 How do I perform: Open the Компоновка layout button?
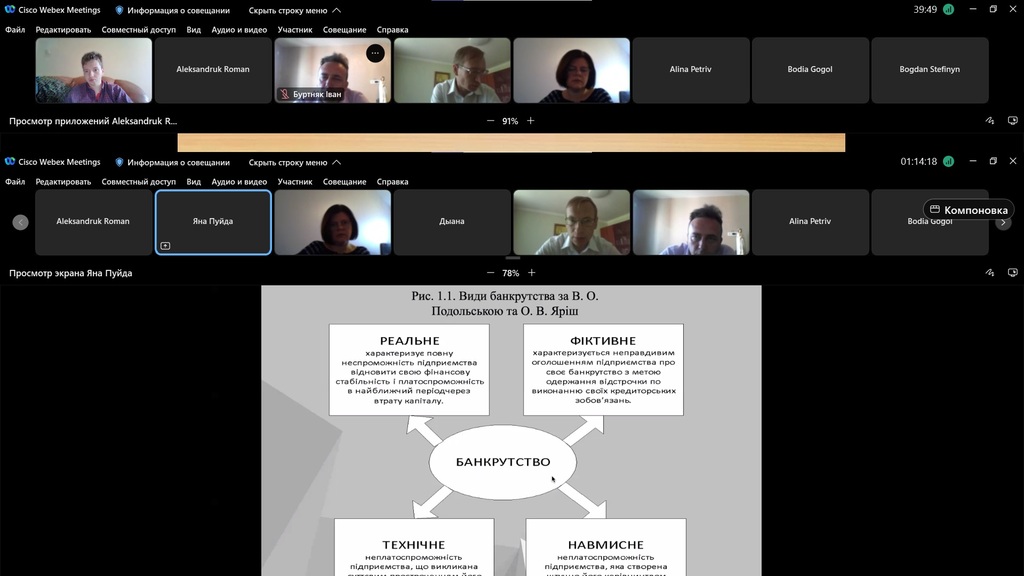point(968,210)
